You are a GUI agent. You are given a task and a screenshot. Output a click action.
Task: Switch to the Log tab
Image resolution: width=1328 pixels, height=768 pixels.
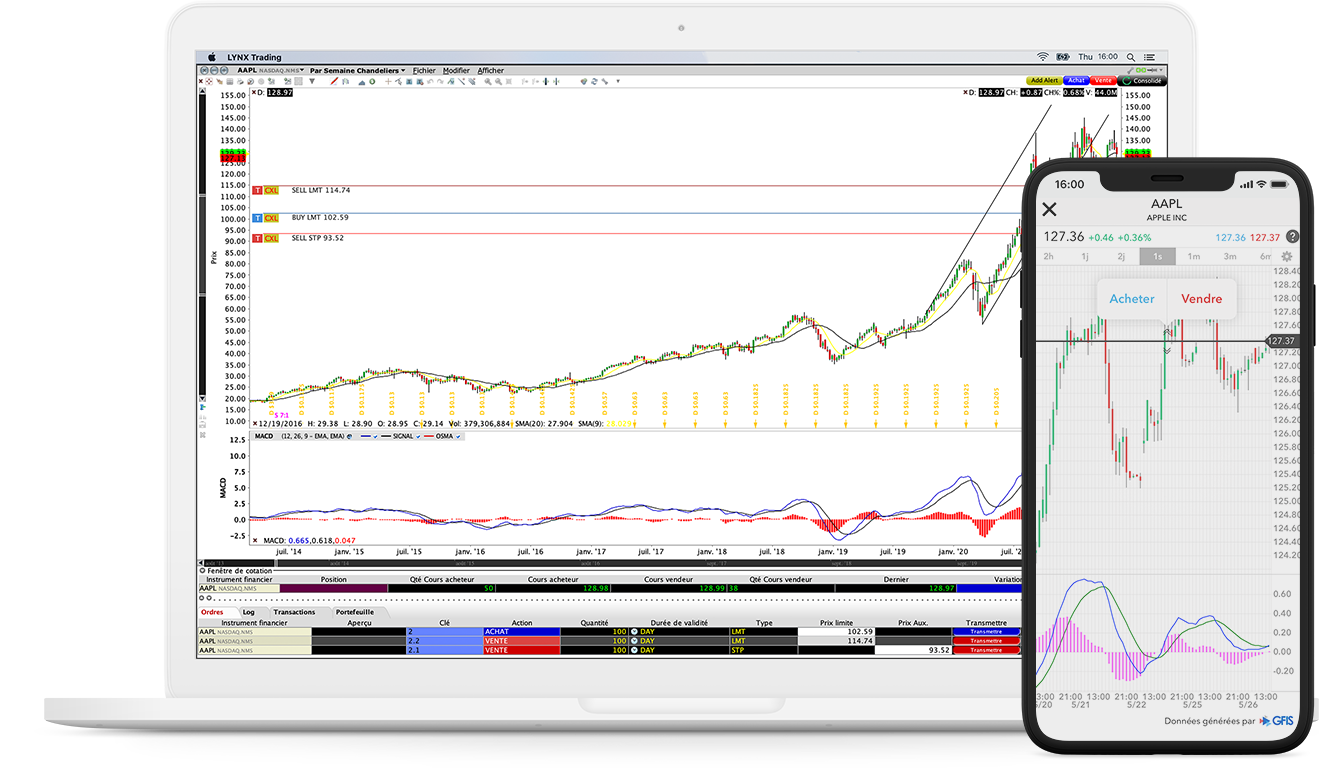(x=248, y=612)
